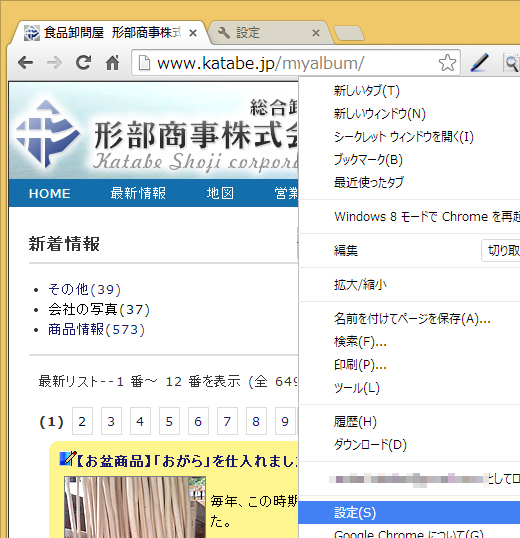Screen dimensions: 520x538
Task: Click HOME in the site navigation
Action: pyautogui.click(x=50, y=194)
